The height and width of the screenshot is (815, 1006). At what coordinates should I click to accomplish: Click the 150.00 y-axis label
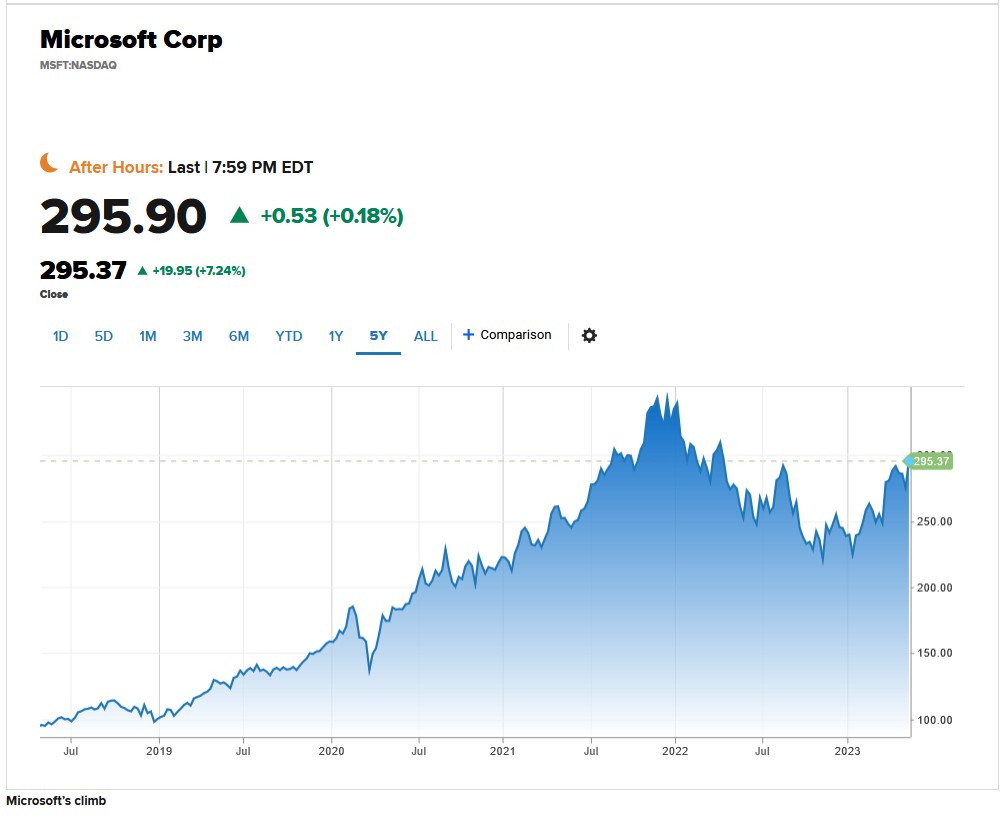point(935,653)
